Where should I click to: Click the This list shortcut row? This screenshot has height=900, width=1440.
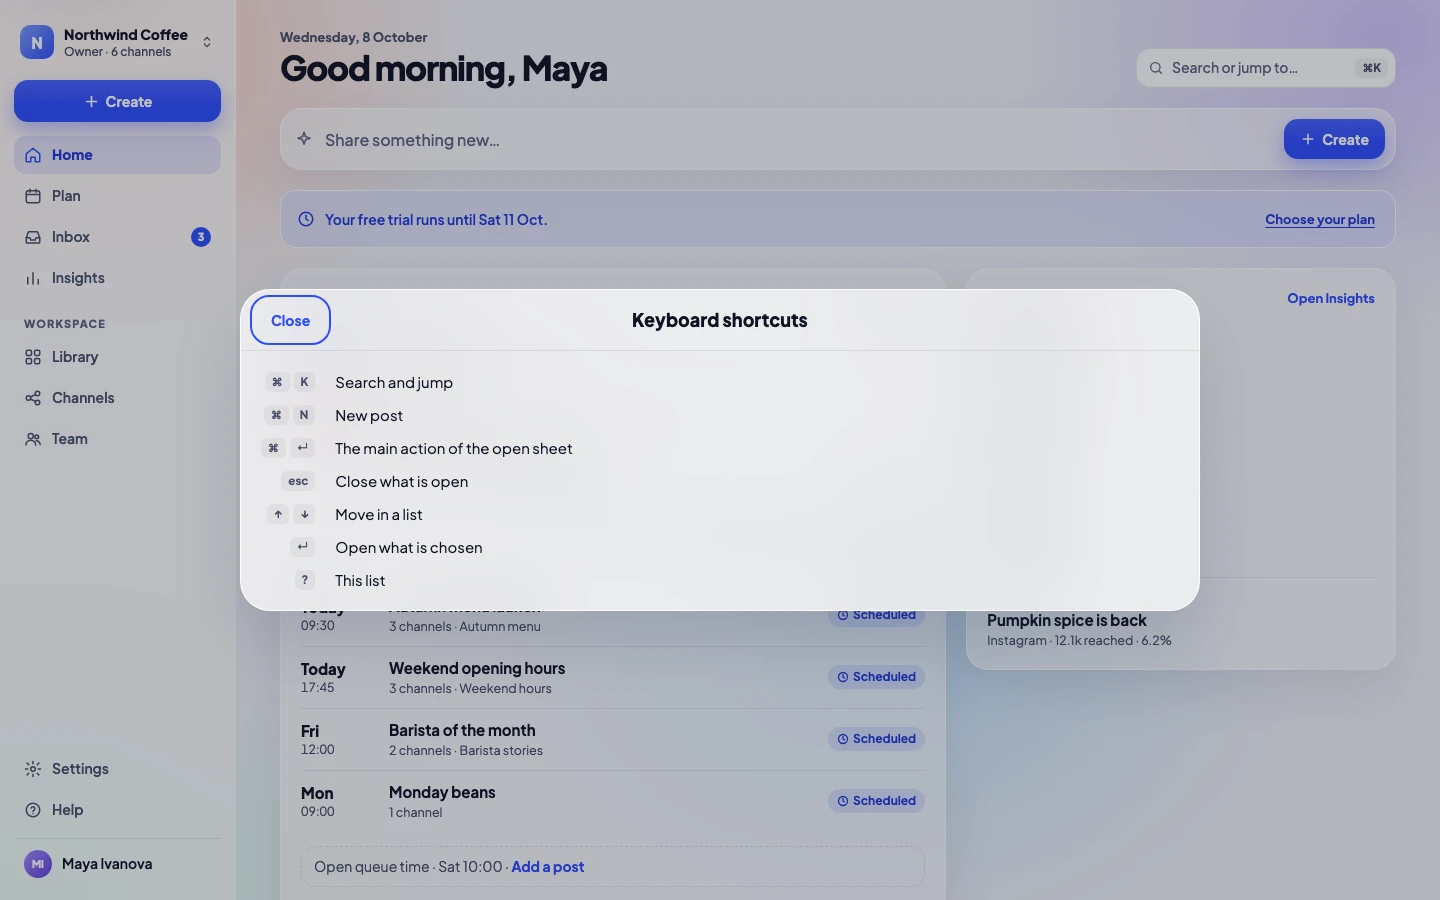[719, 580]
